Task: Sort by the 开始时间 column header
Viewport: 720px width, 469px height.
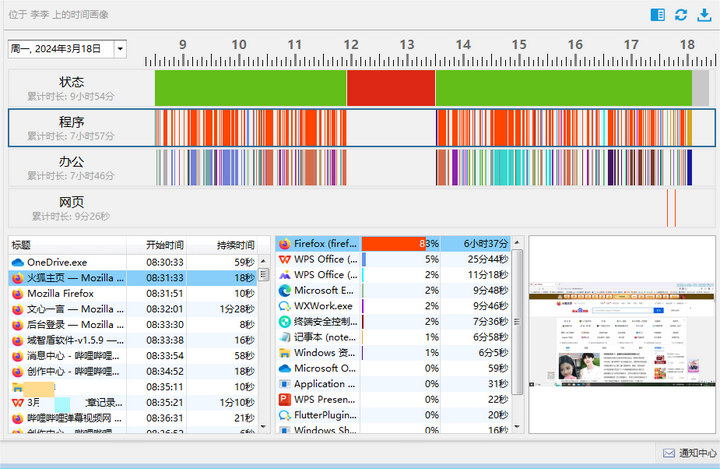Action: (x=165, y=244)
